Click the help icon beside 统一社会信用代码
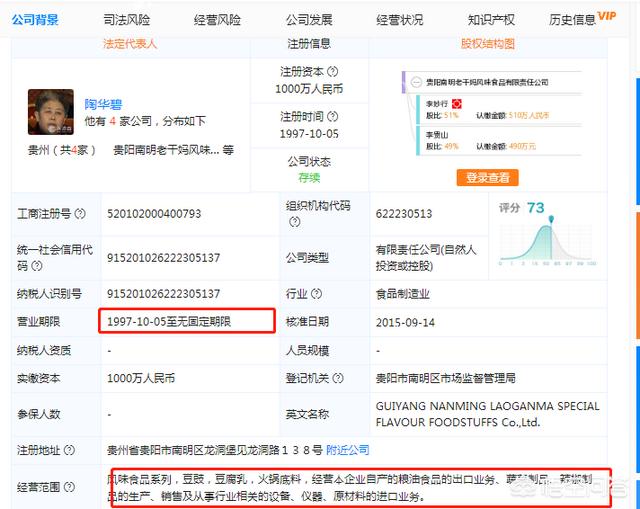The image size is (640, 509). click(x=37, y=266)
